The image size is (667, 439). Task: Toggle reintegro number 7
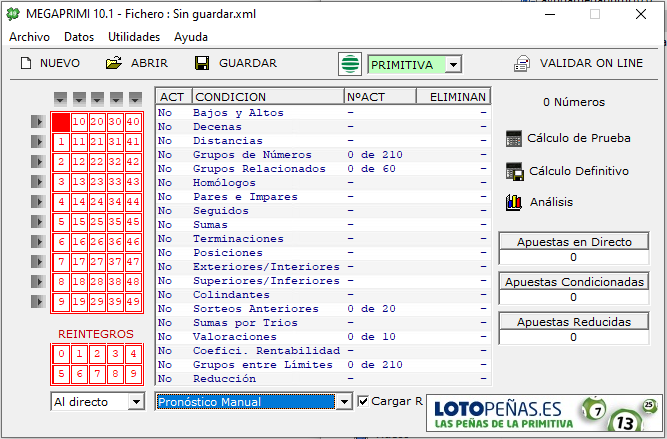[x=97, y=374]
